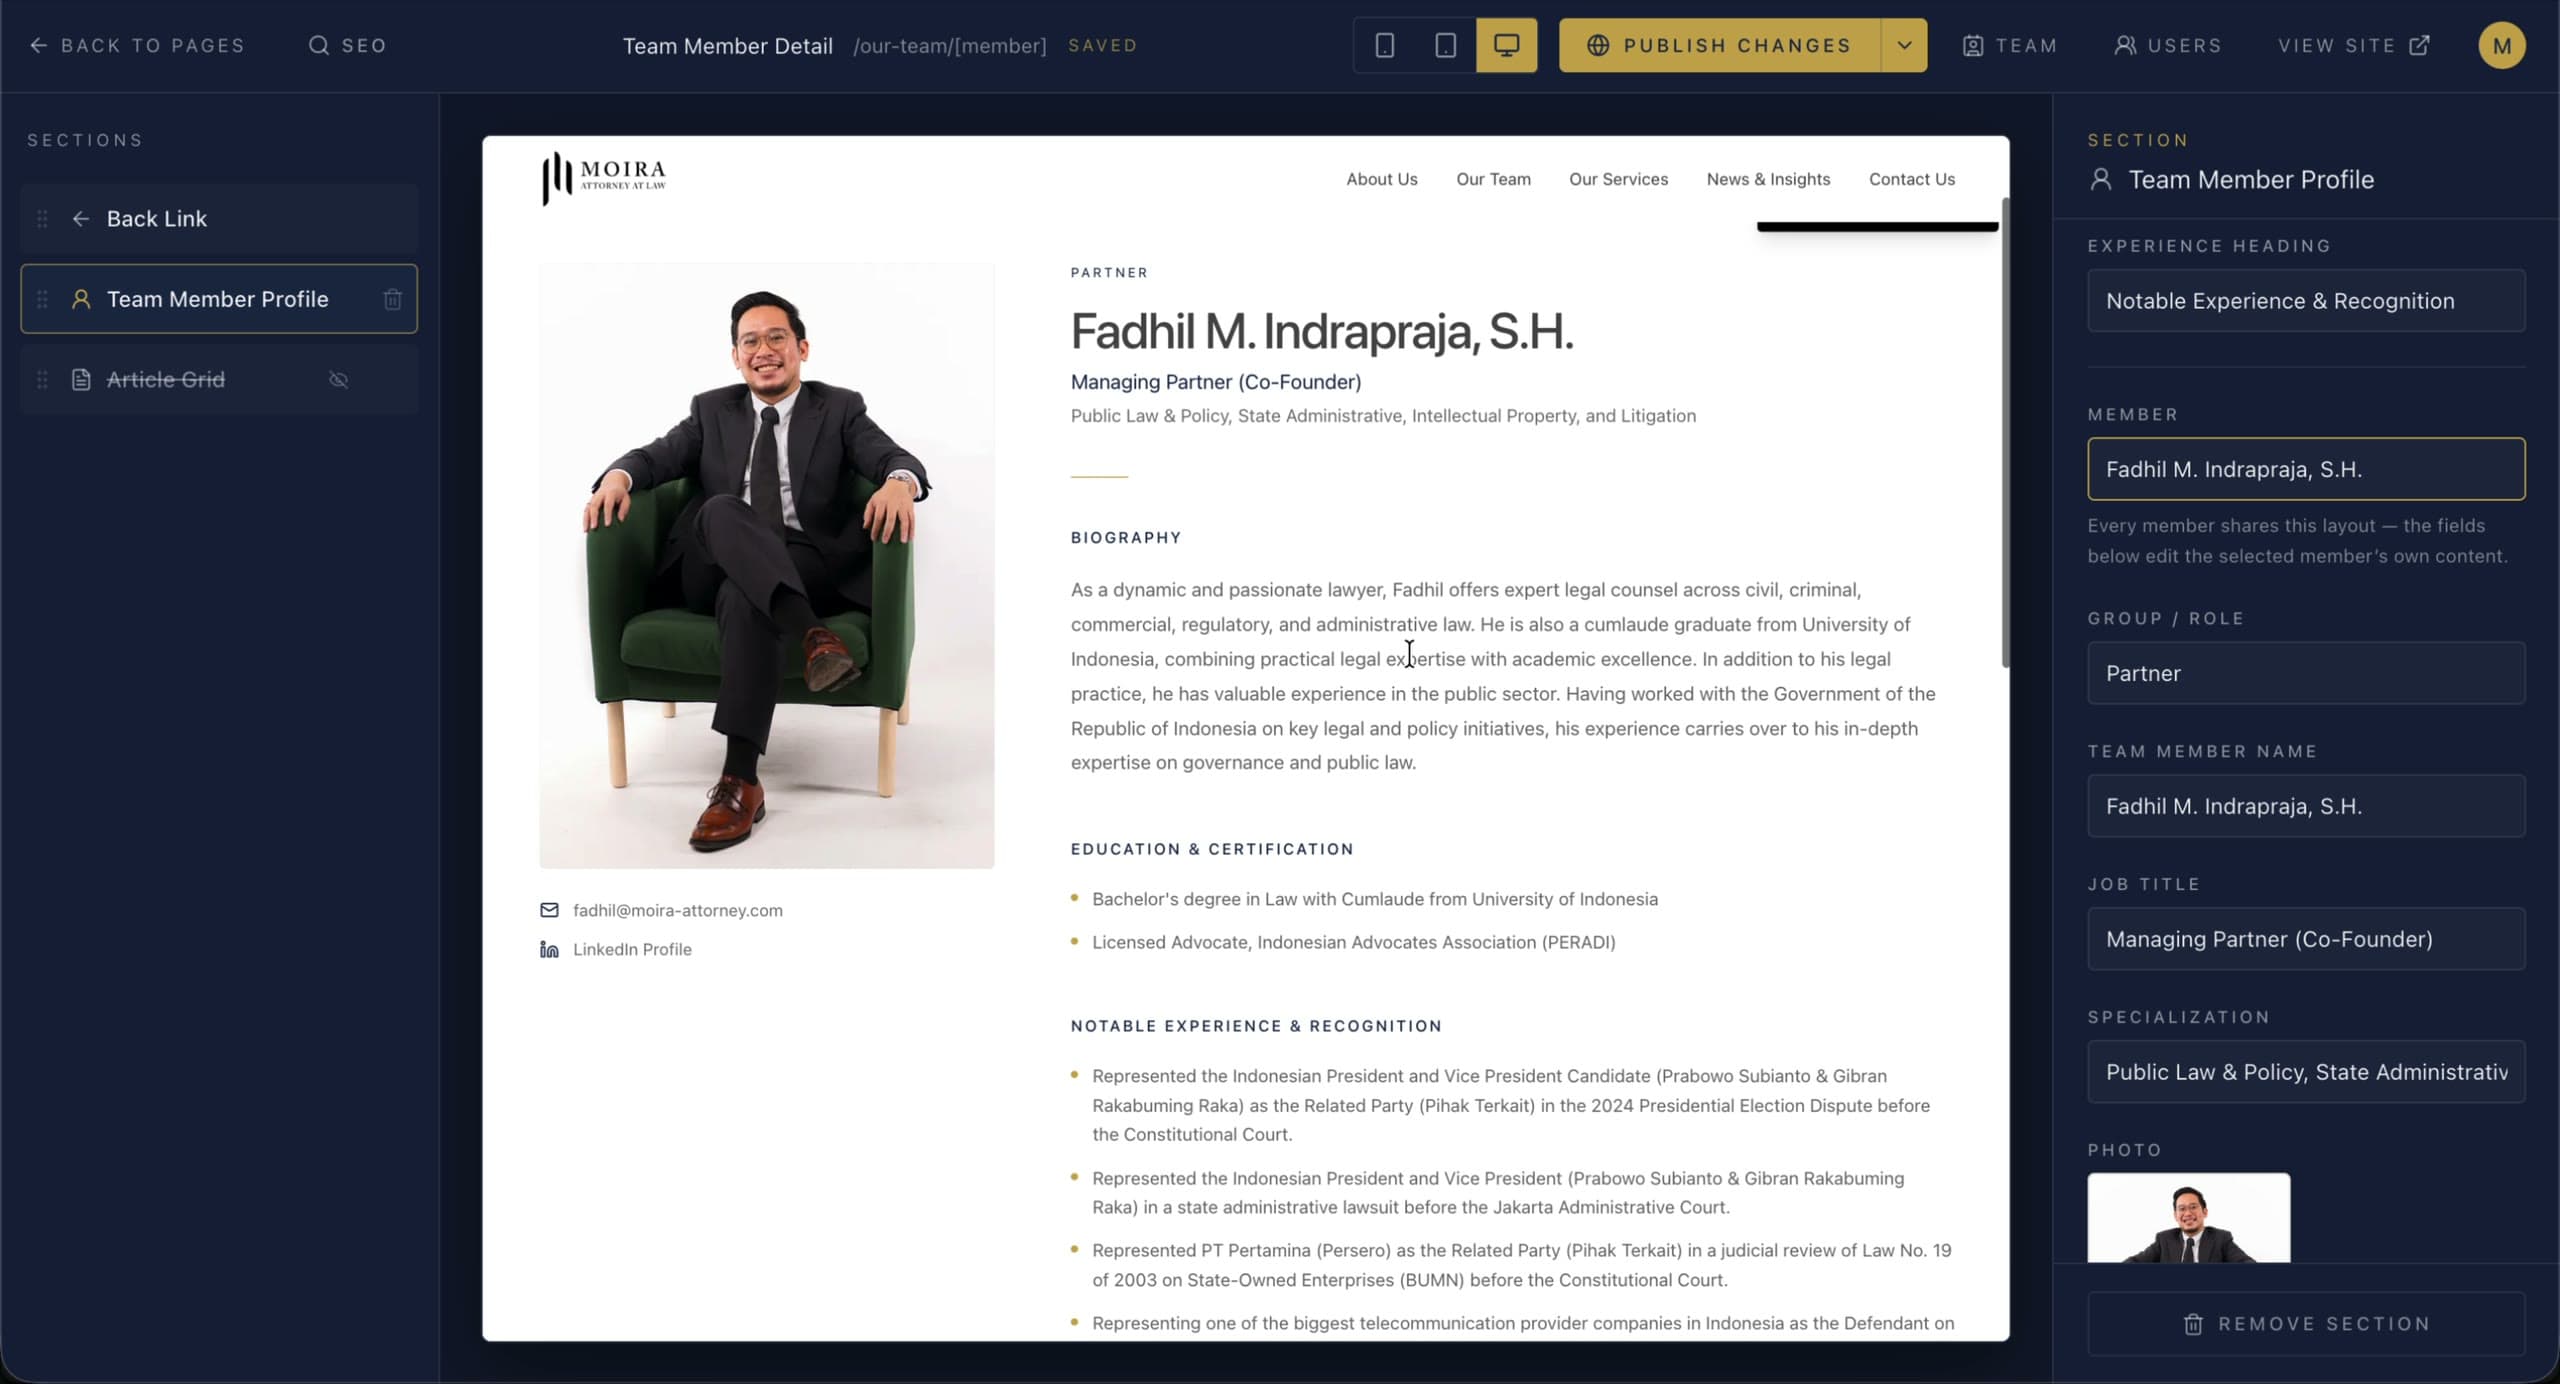Delete the Team Member Profile section via trash icon
Viewport: 2560px width, 1384px height.
coord(392,299)
